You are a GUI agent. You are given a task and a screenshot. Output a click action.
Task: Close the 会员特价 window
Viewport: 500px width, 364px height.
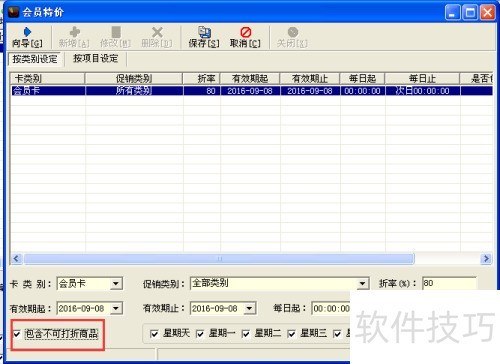tap(487, 13)
